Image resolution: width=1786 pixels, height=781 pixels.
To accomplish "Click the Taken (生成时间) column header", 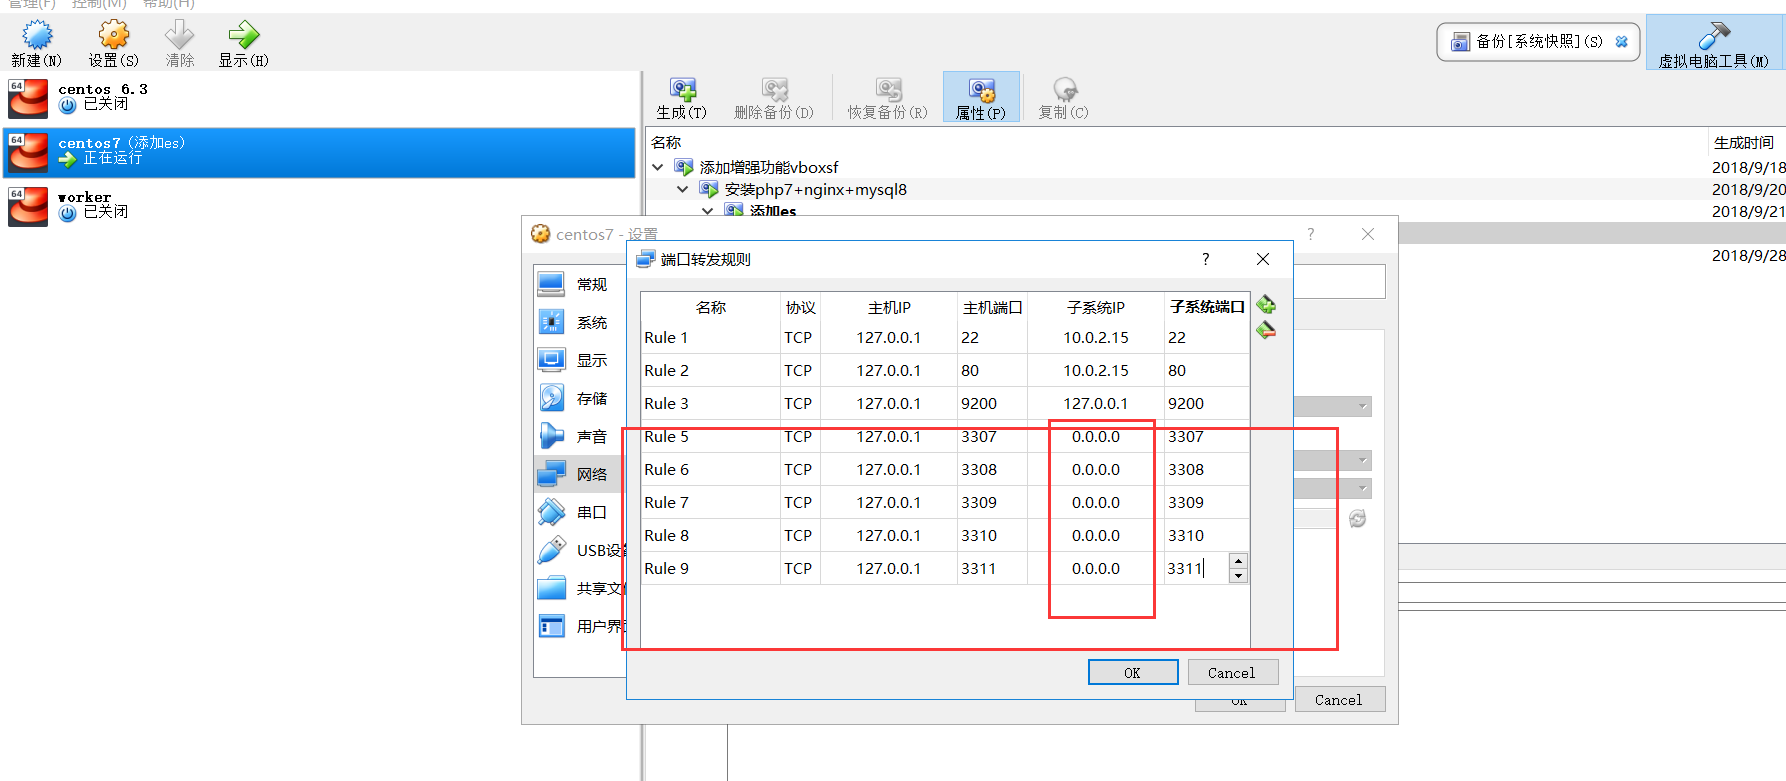I will [1745, 143].
